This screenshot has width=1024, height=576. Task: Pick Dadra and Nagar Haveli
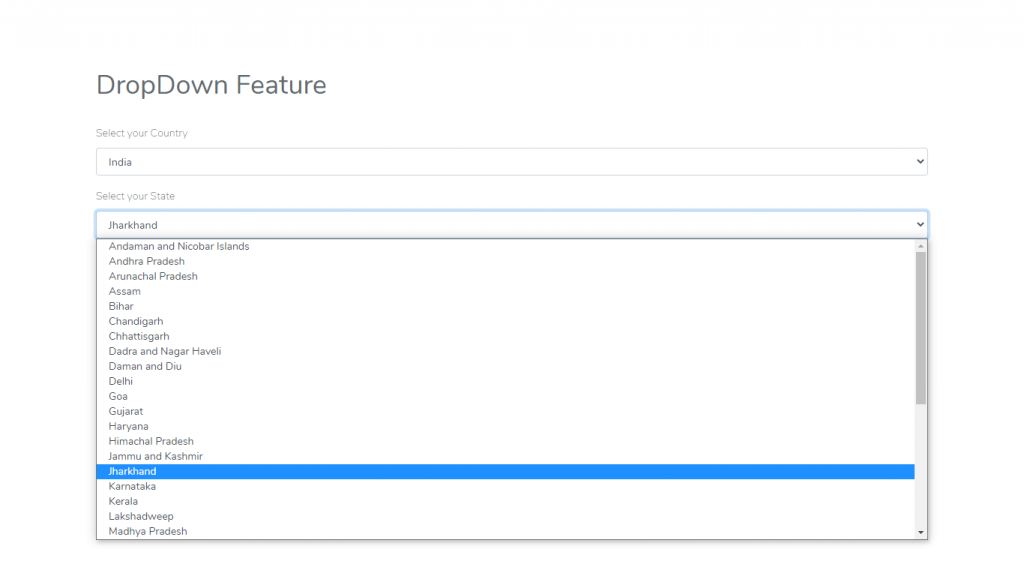coord(165,351)
